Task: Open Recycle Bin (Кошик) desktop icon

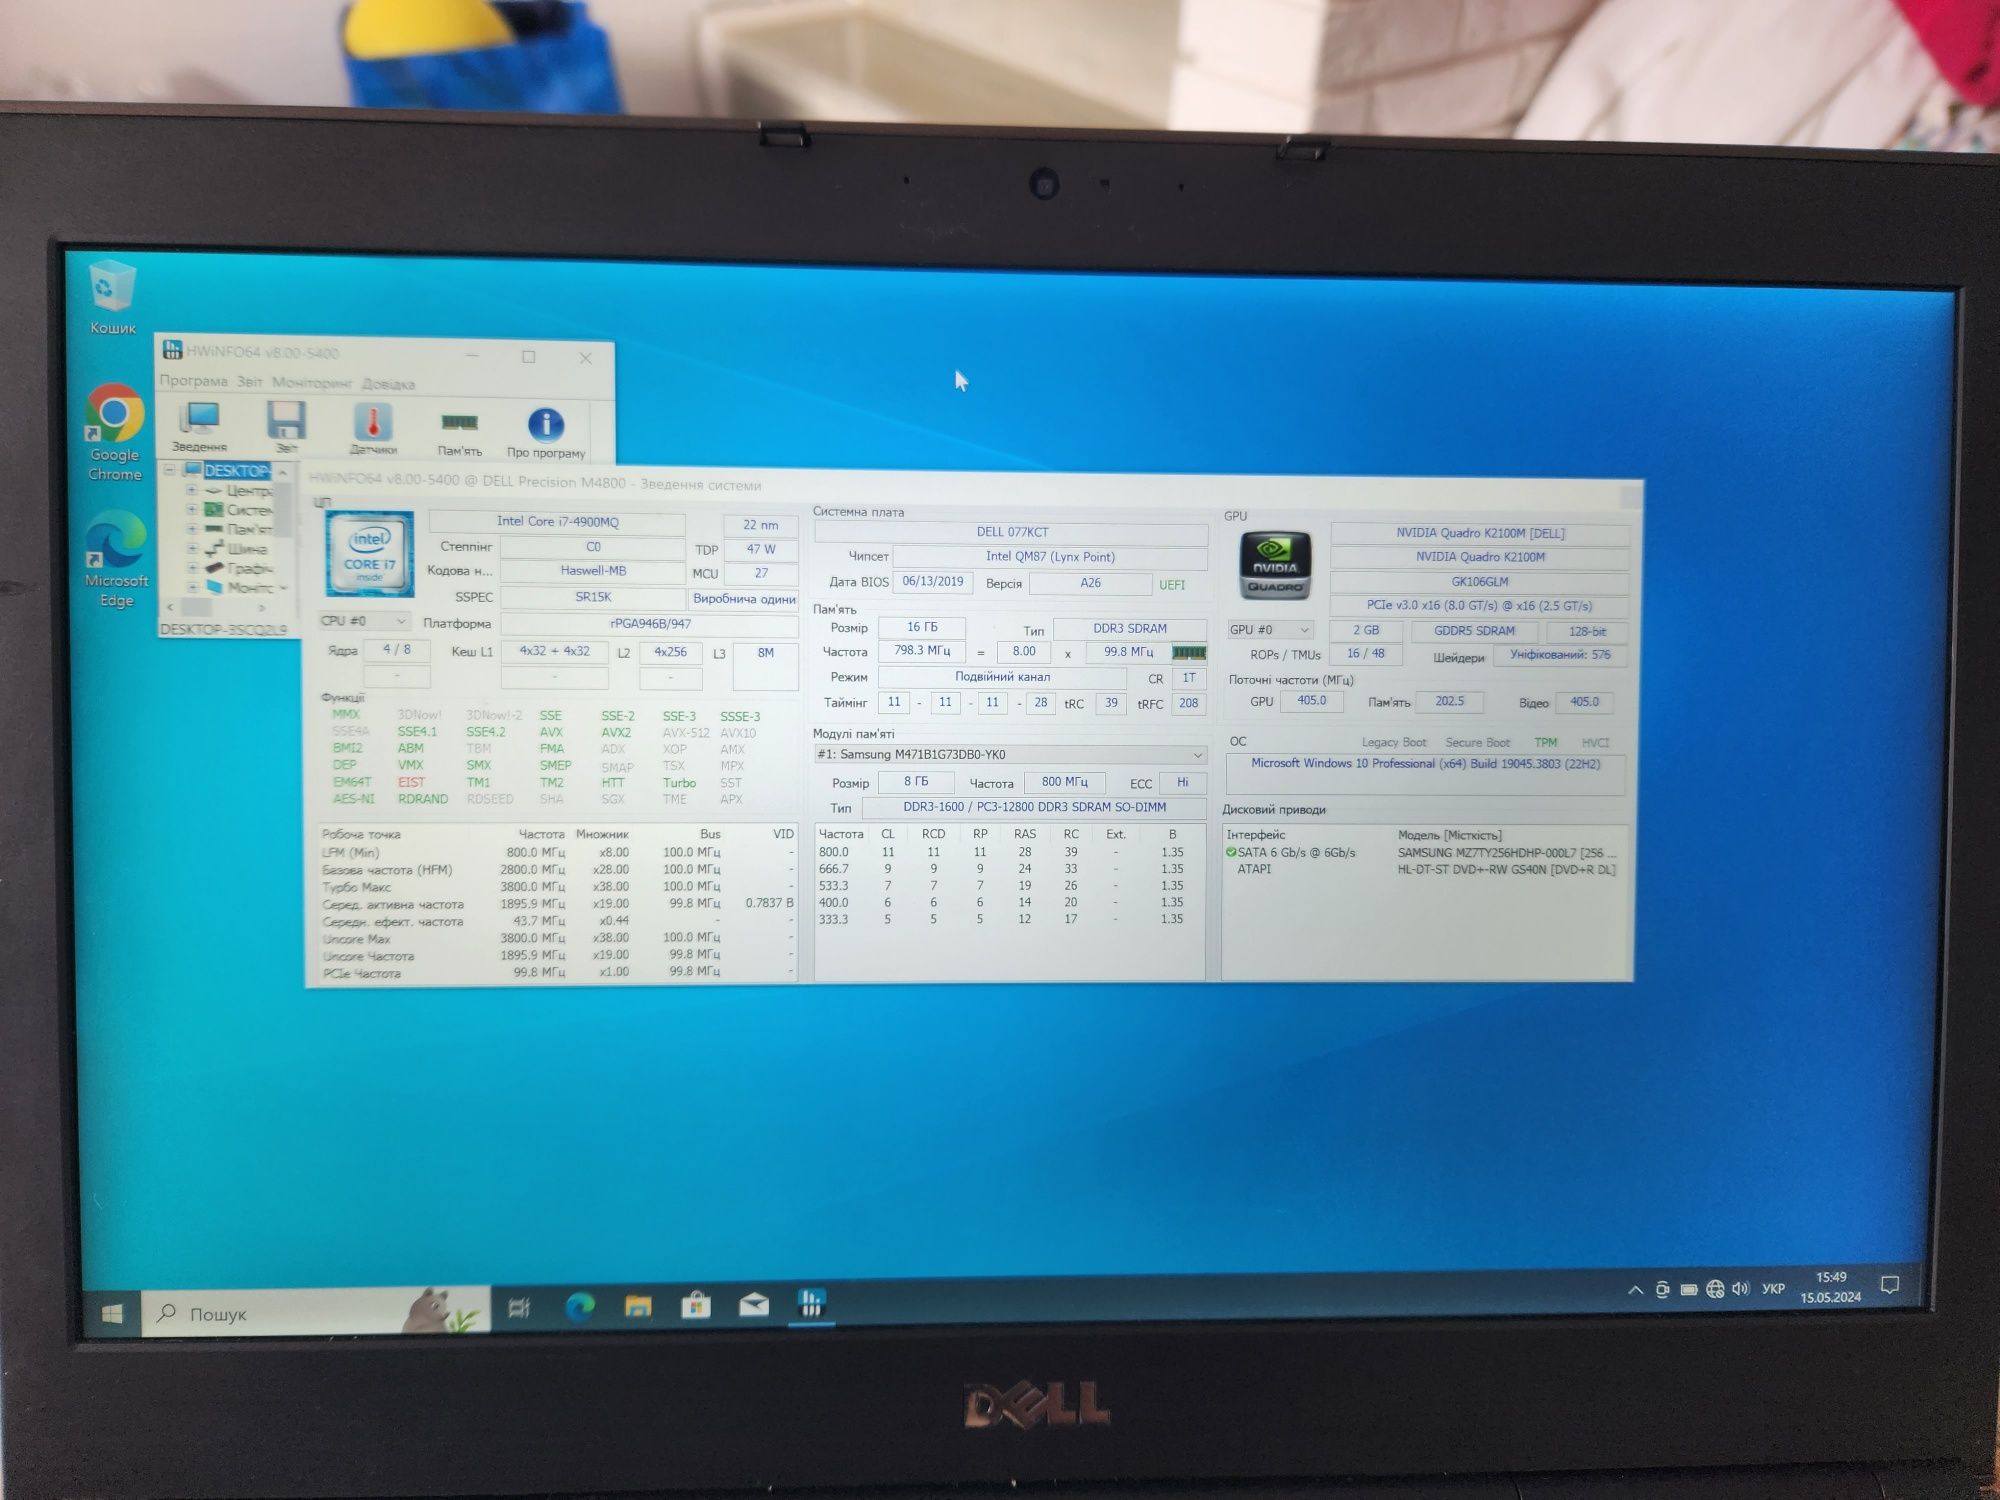Action: tap(112, 298)
